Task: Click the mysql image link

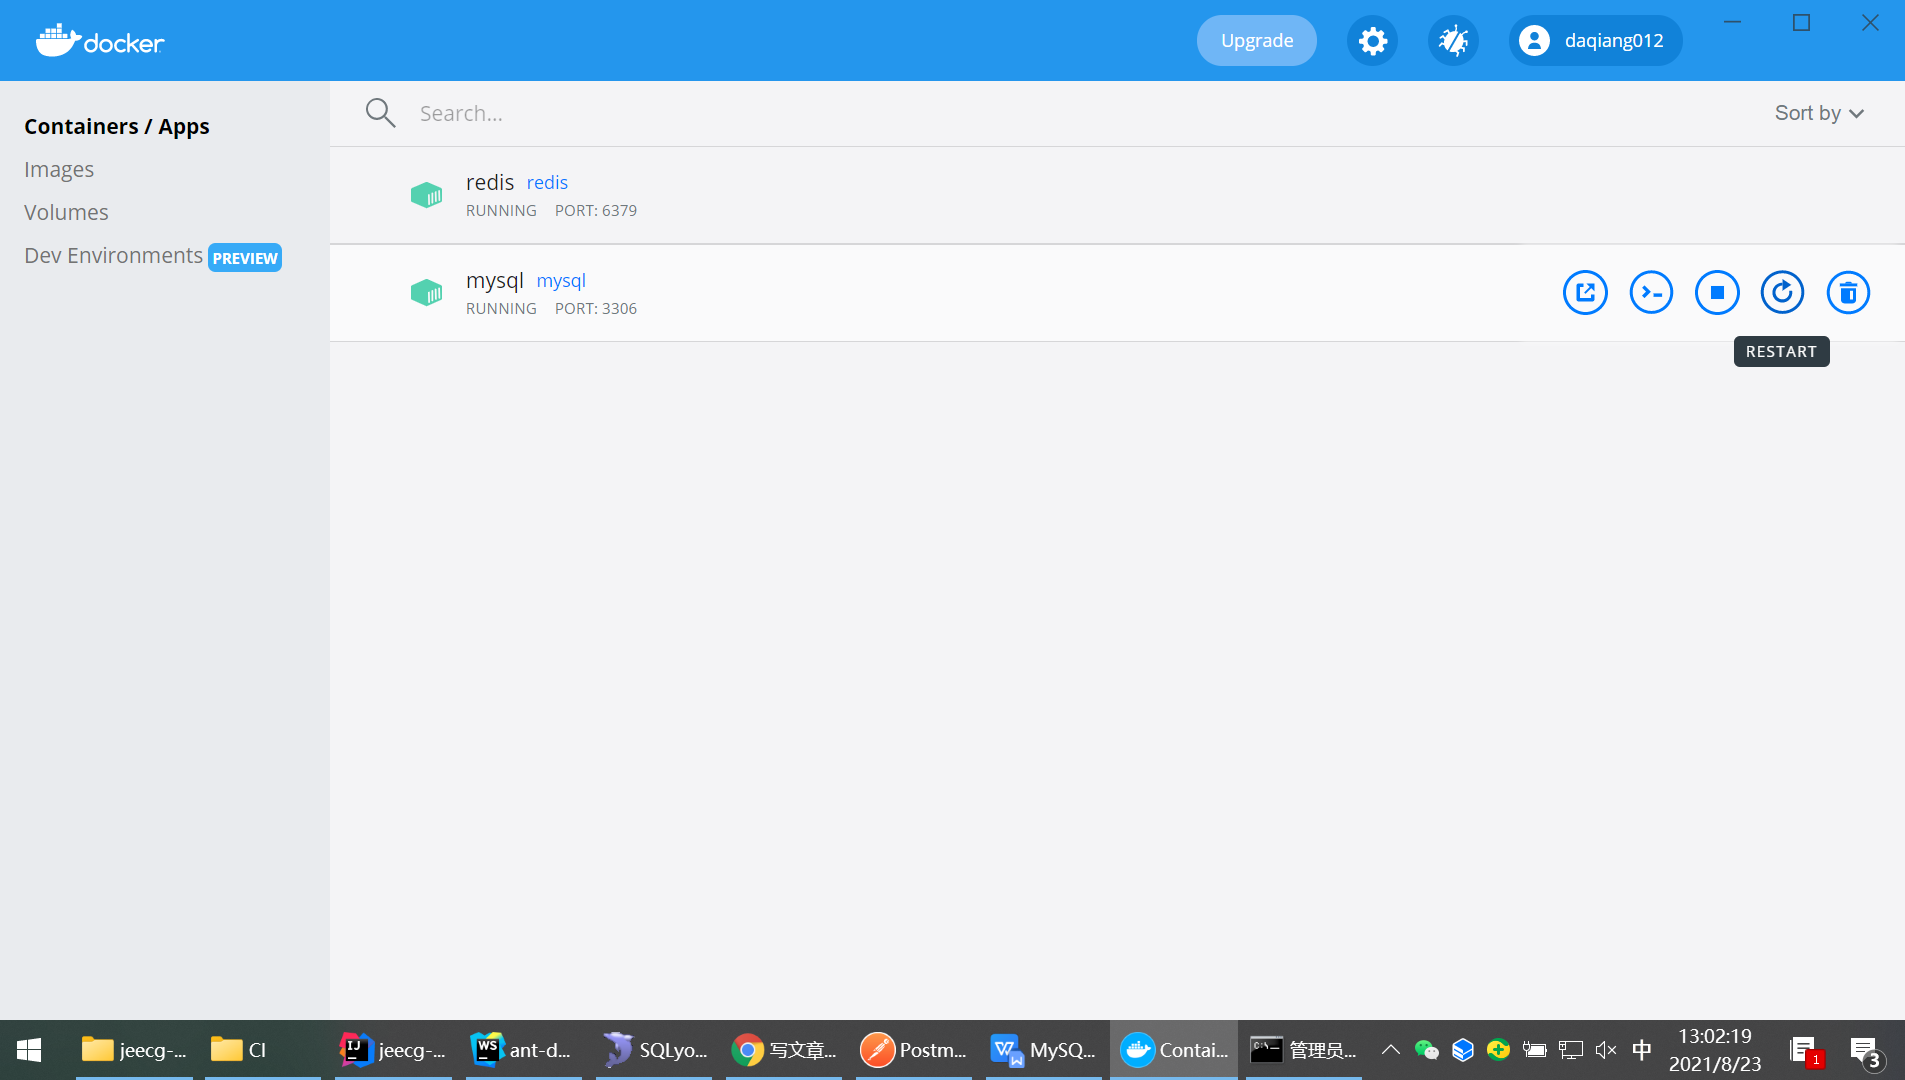Action: tap(561, 281)
